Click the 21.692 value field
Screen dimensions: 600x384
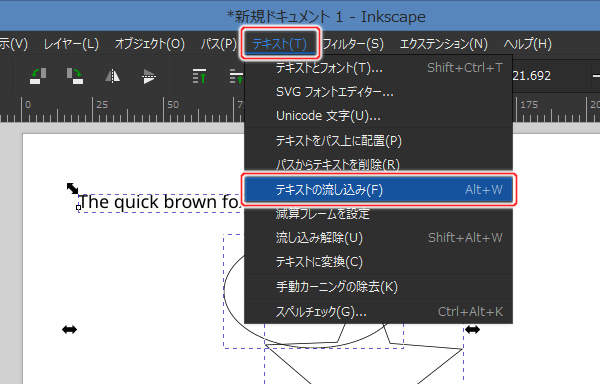532,76
